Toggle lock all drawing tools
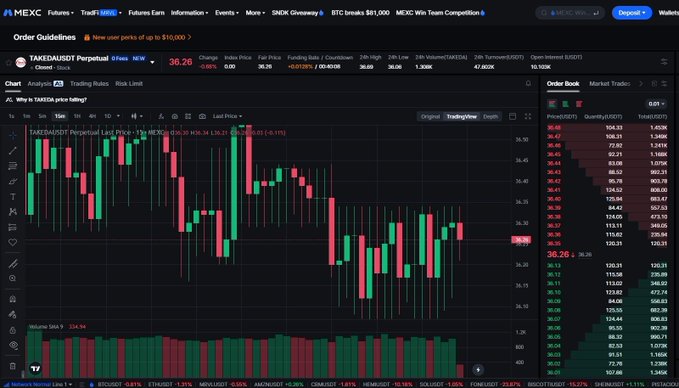 13,330
